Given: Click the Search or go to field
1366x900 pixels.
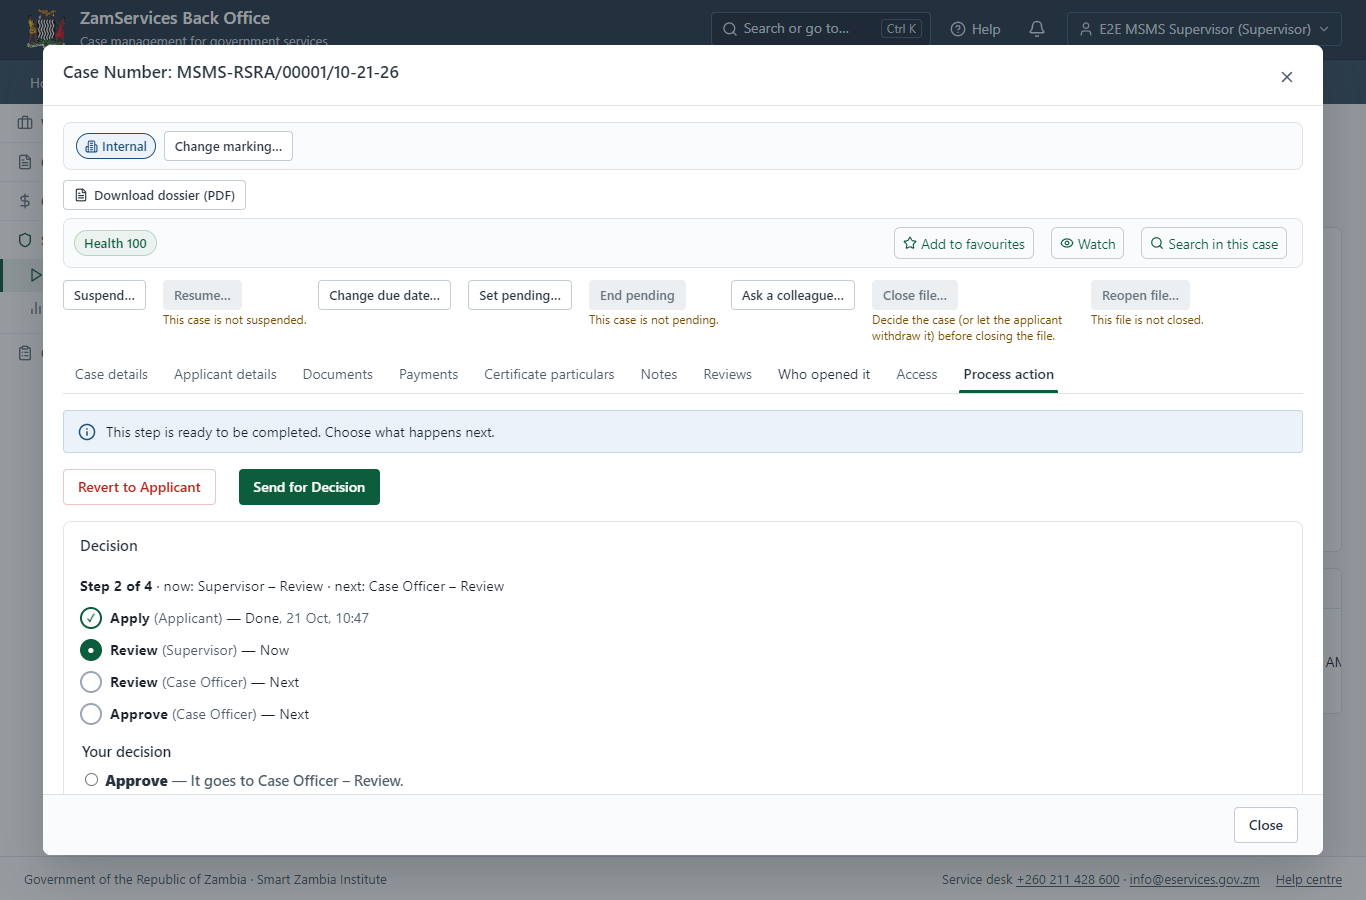Looking at the screenshot, I should pos(820,29).
